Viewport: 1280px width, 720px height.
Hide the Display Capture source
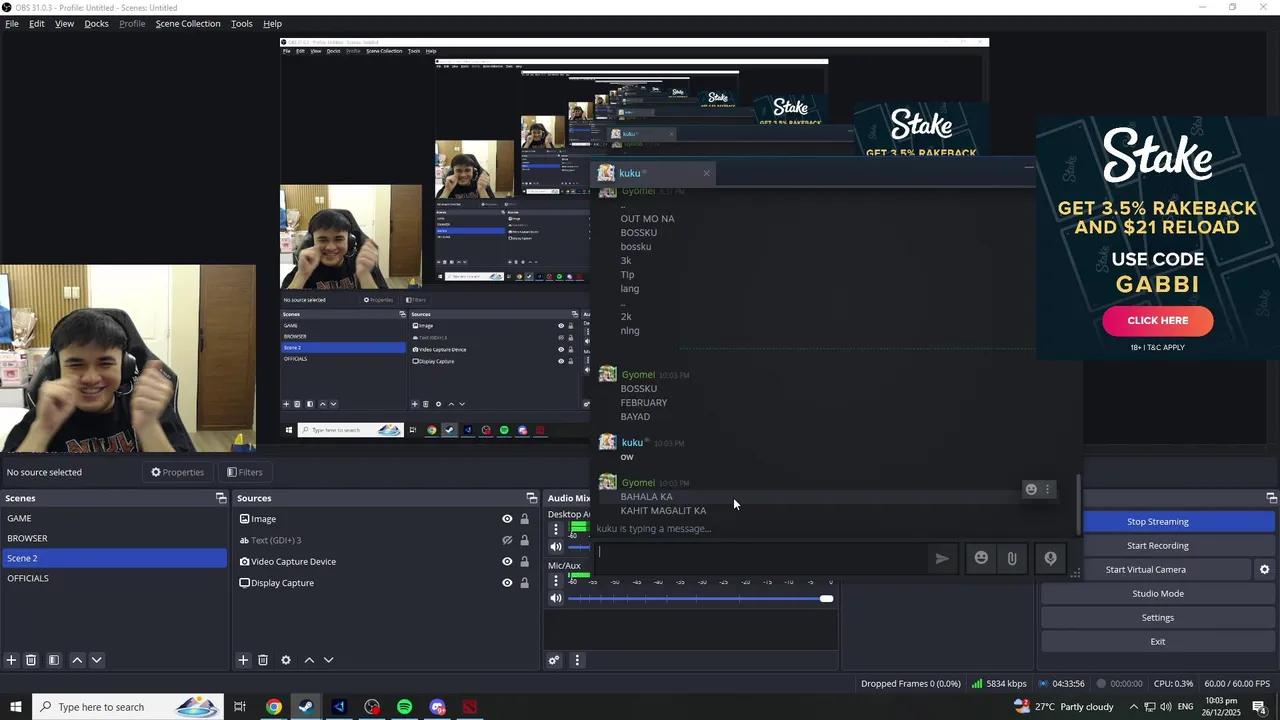[507, 583]
